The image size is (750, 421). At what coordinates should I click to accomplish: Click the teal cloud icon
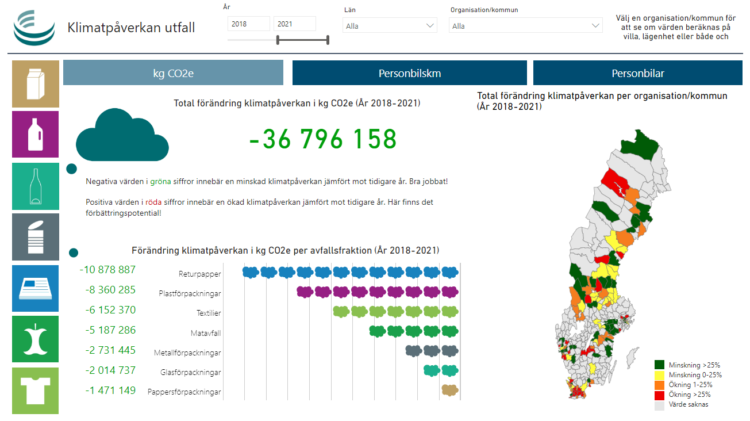[x=118, y=135]
